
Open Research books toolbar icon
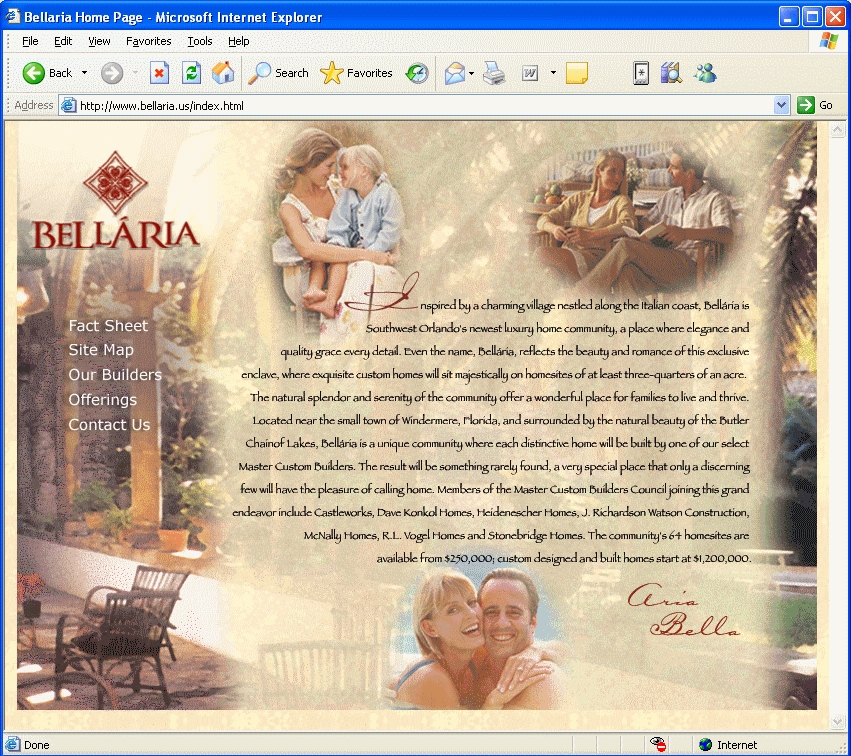671,73
